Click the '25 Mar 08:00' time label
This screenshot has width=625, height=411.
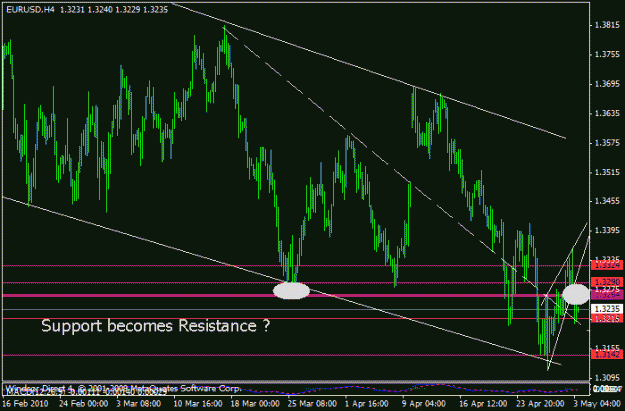(x=312, y=403)
